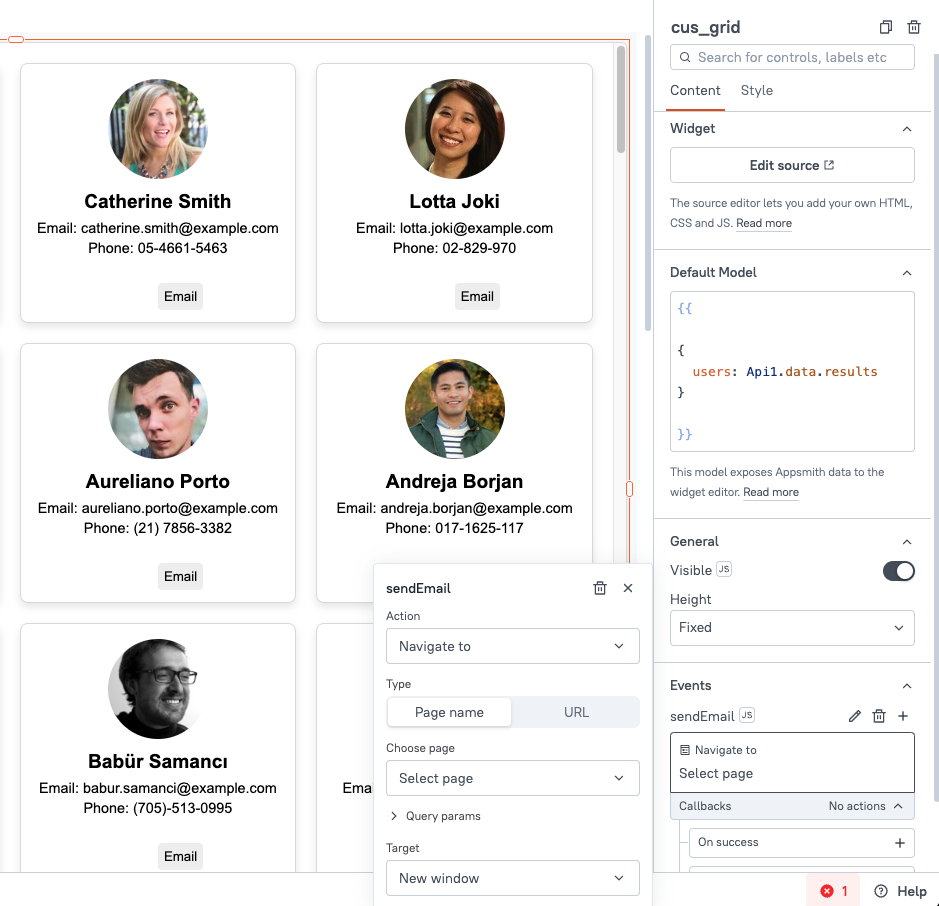Image resolution: width=939 pixels, height=906 pixels.
Task: Delete the sendEmail action via its trash icon
Action: [879, 716]
